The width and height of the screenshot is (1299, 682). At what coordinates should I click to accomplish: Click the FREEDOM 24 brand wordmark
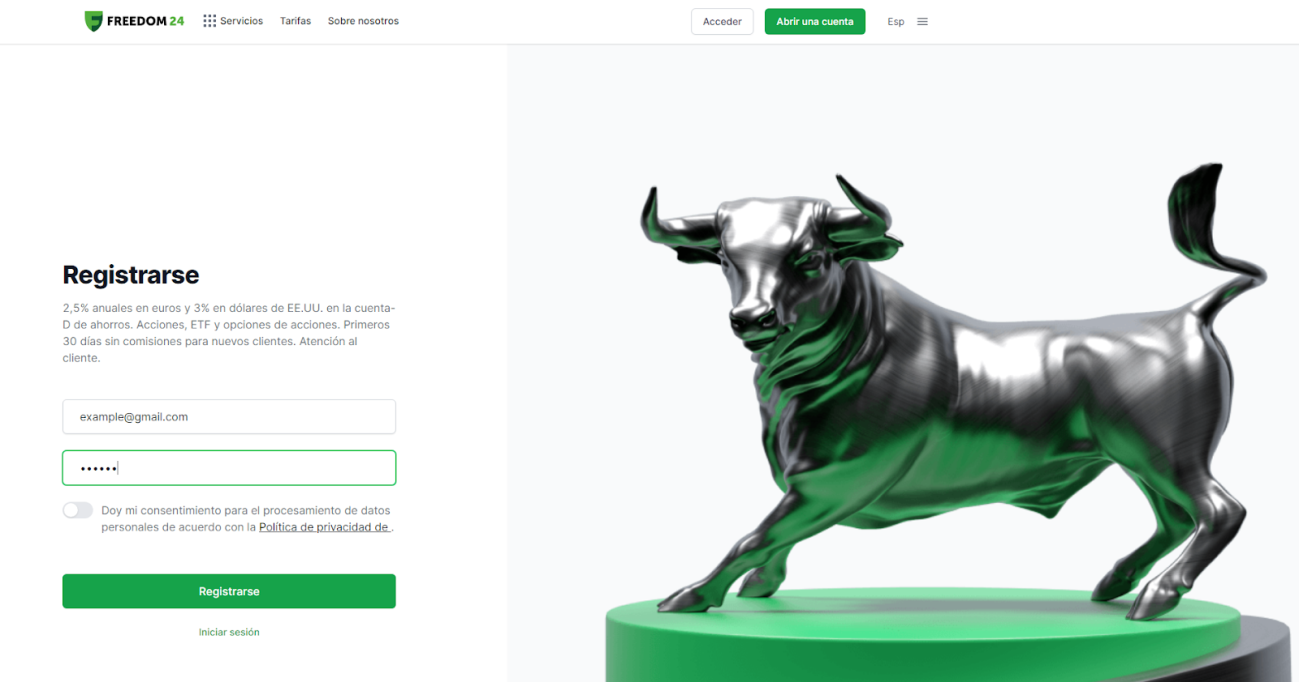click(146, 21)
